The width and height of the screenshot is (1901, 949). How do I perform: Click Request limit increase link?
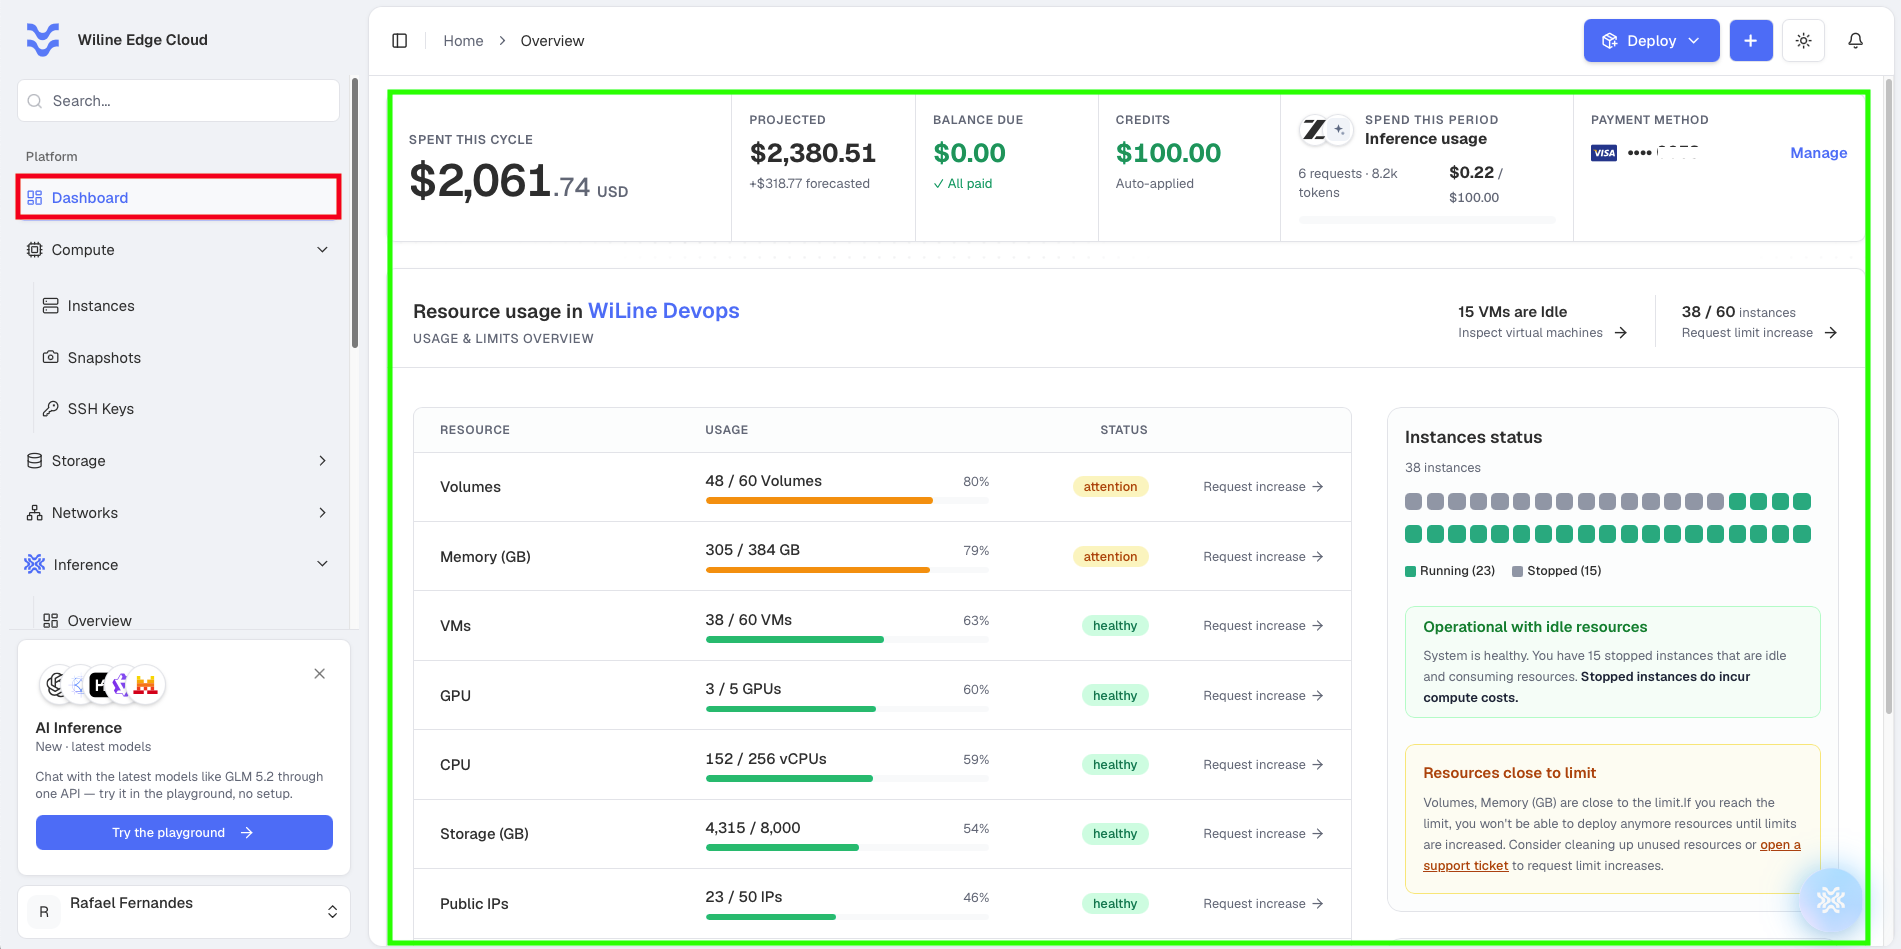[x=1759, y=333]
